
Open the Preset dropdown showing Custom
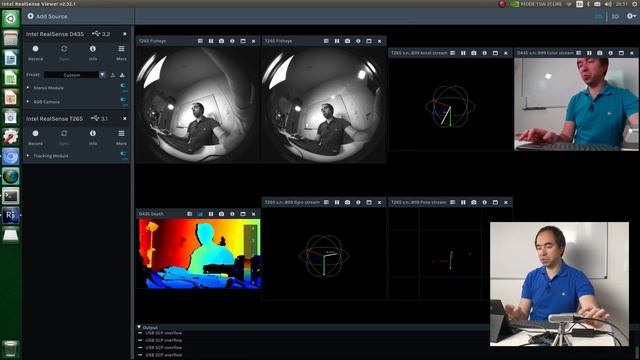102,75
